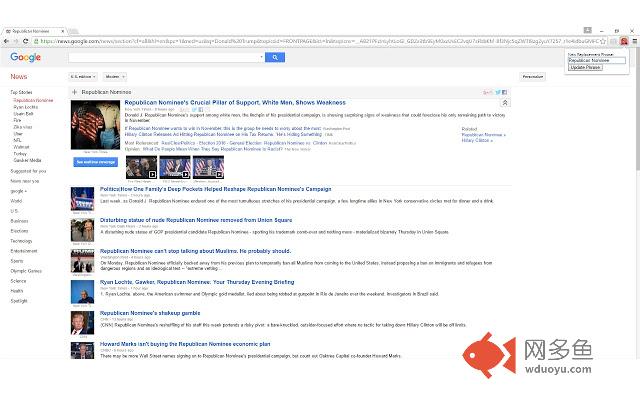
Task: Select Turkey in sidebar topics
Action: point(20,154)
